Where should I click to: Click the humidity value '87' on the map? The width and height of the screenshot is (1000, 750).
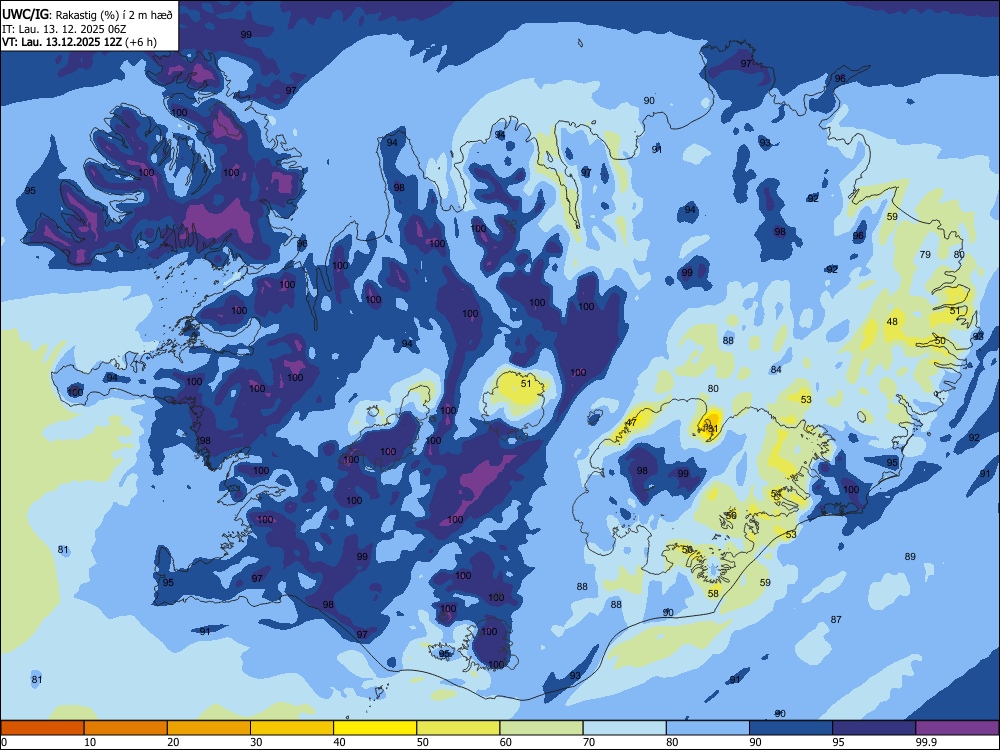(x=836, y=619)
